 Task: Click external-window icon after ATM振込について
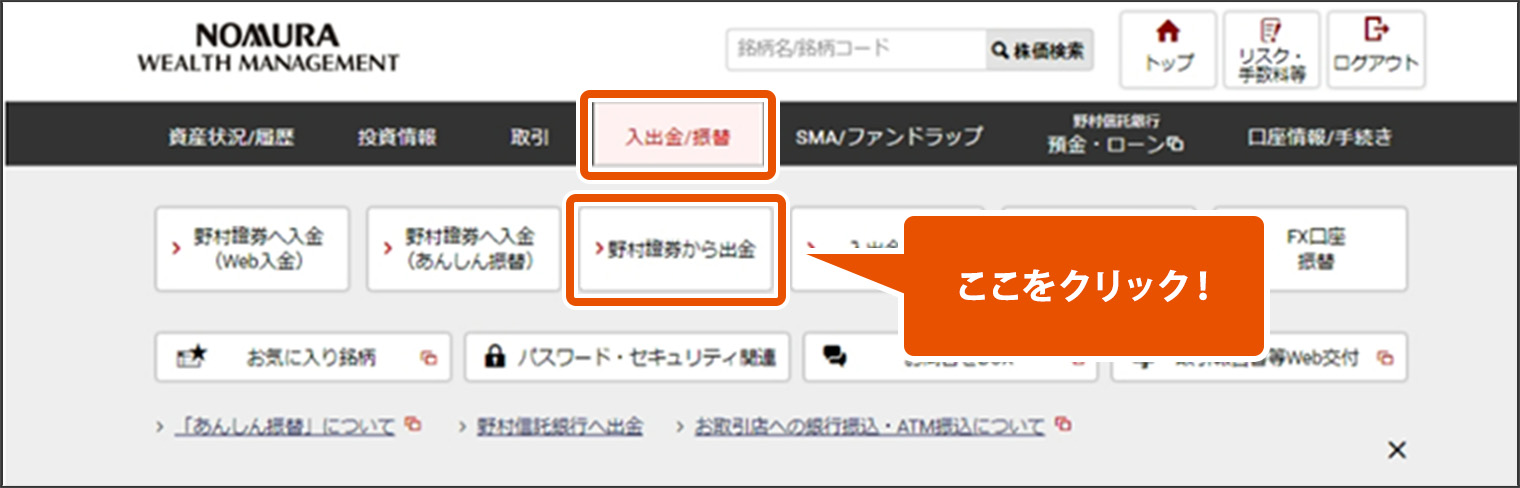[1062, 424]
